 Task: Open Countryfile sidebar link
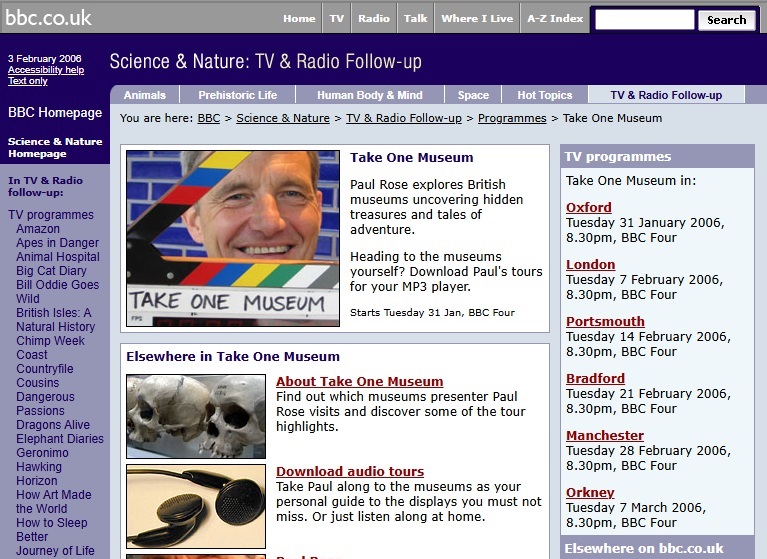pos(45,369)
